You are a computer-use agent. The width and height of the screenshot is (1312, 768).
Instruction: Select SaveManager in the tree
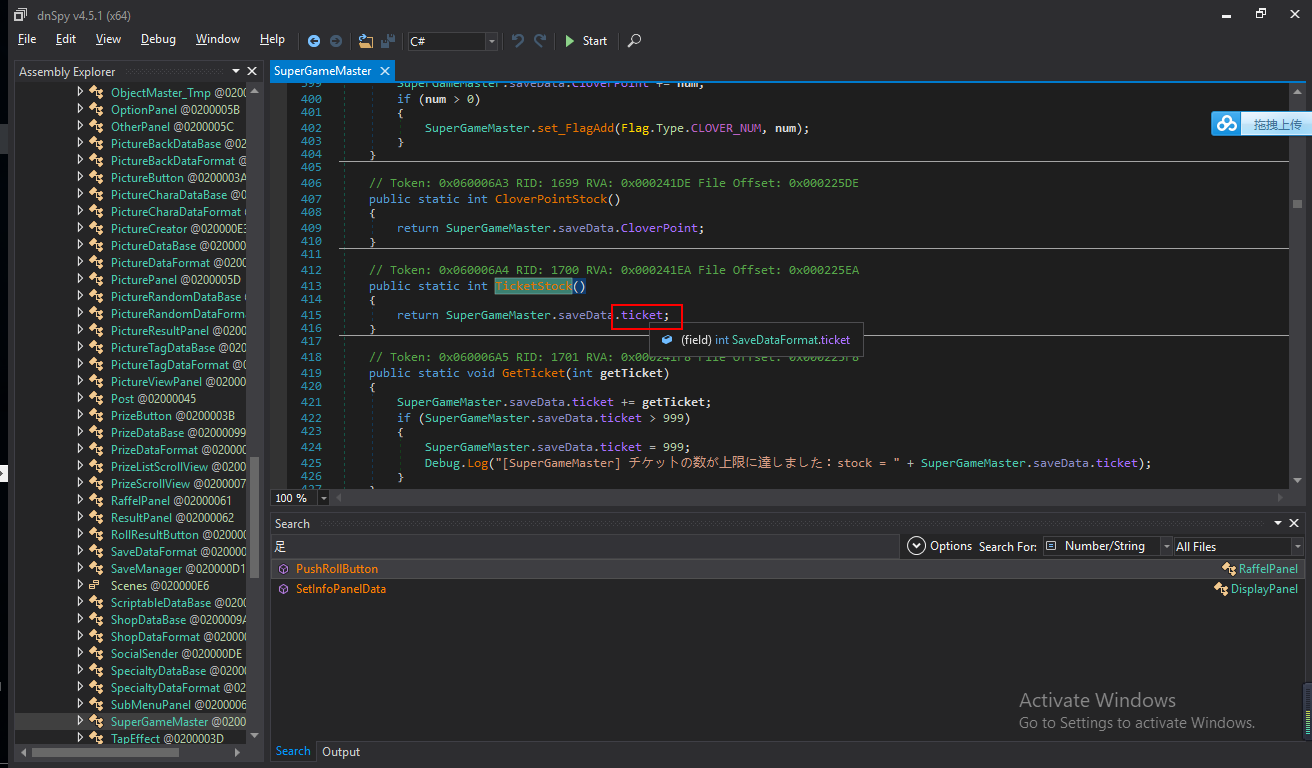pyautogui.click(x=178, y=568)
